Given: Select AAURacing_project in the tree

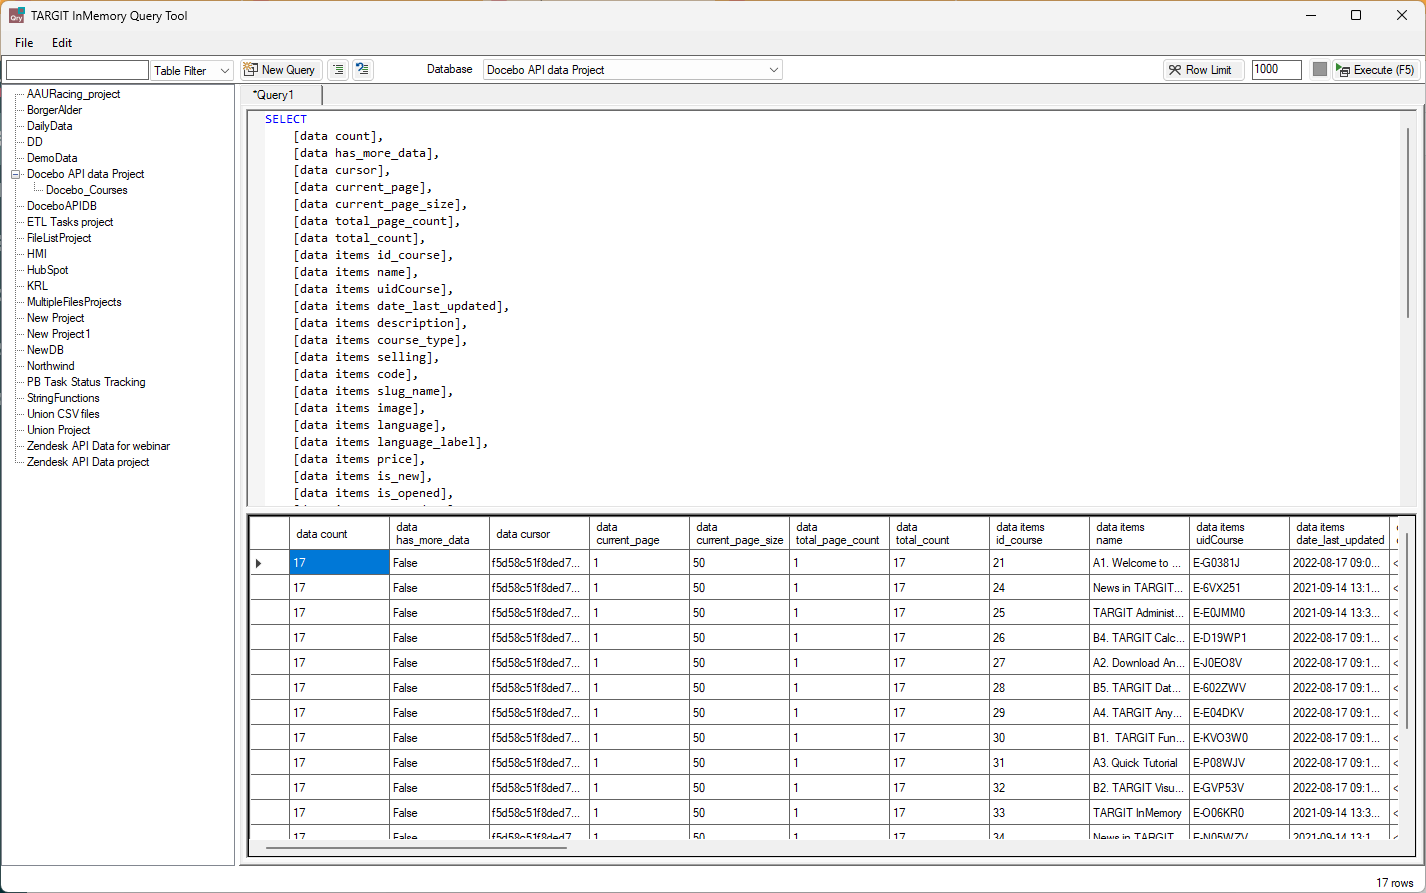Looking at the screenshot, I should tap(73, 94).
